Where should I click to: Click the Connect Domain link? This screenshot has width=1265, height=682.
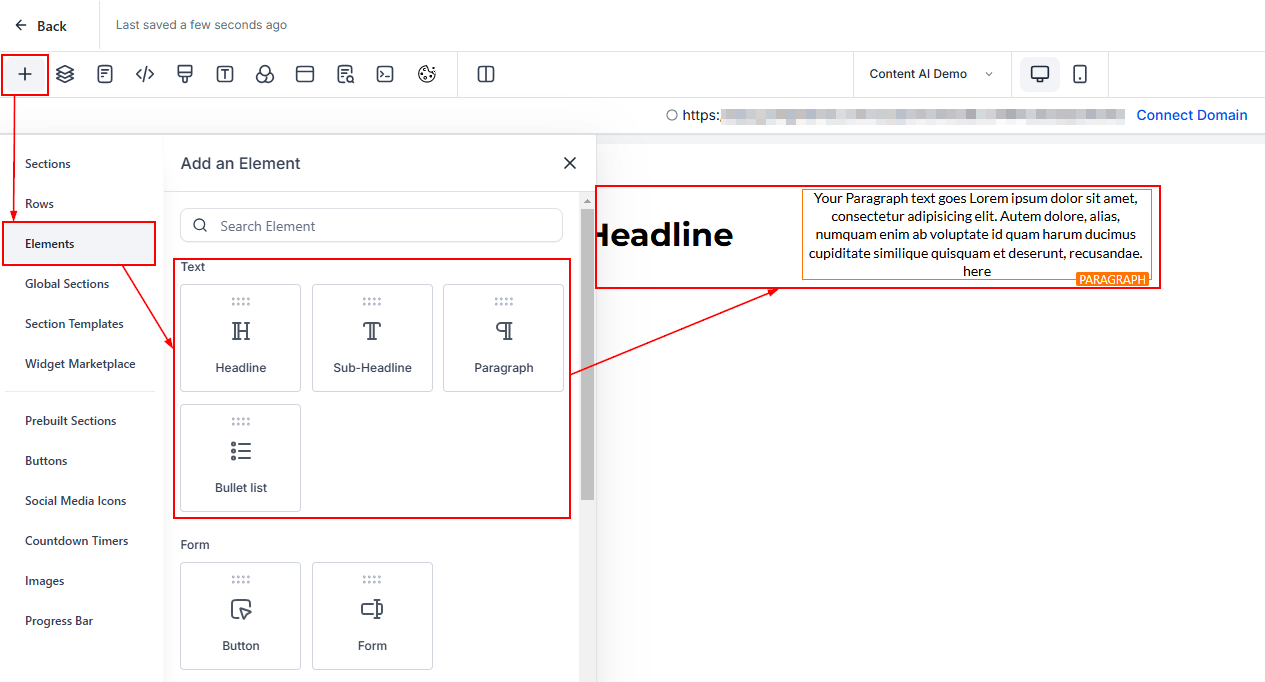pos(1191,115)
